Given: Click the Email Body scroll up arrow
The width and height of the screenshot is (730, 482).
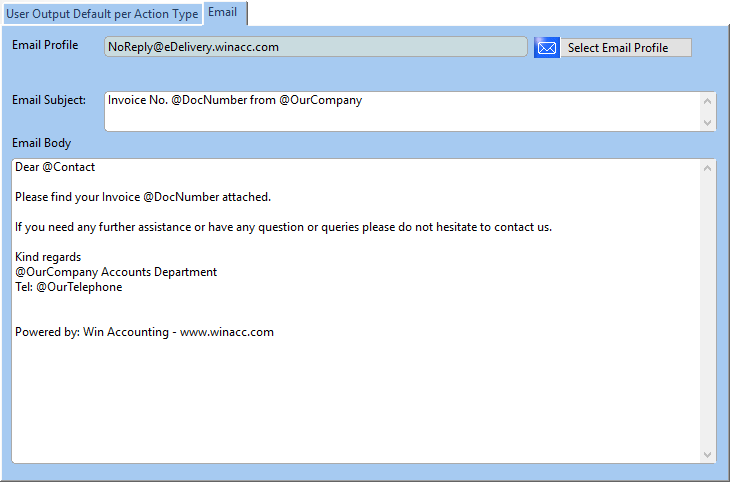Looking at the screenshot, I should pyautogui.click(x=708, y=168).
